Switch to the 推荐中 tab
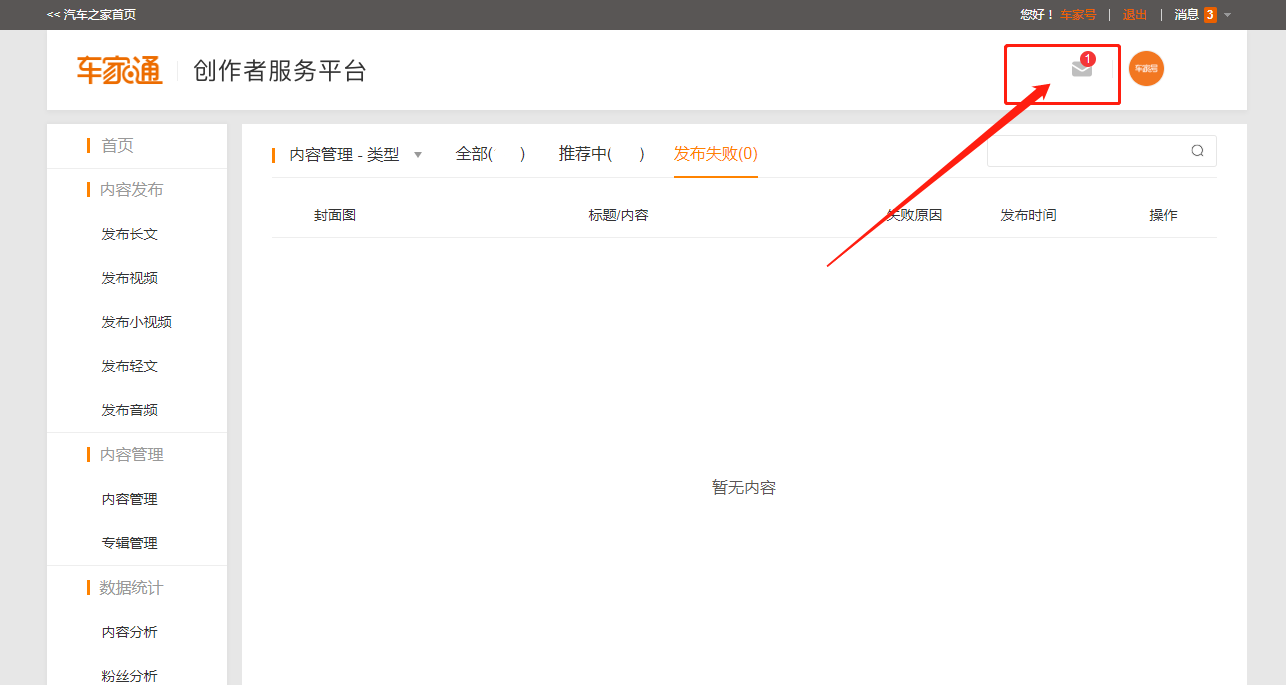The image size is (1286, 685). click(601, 154)
